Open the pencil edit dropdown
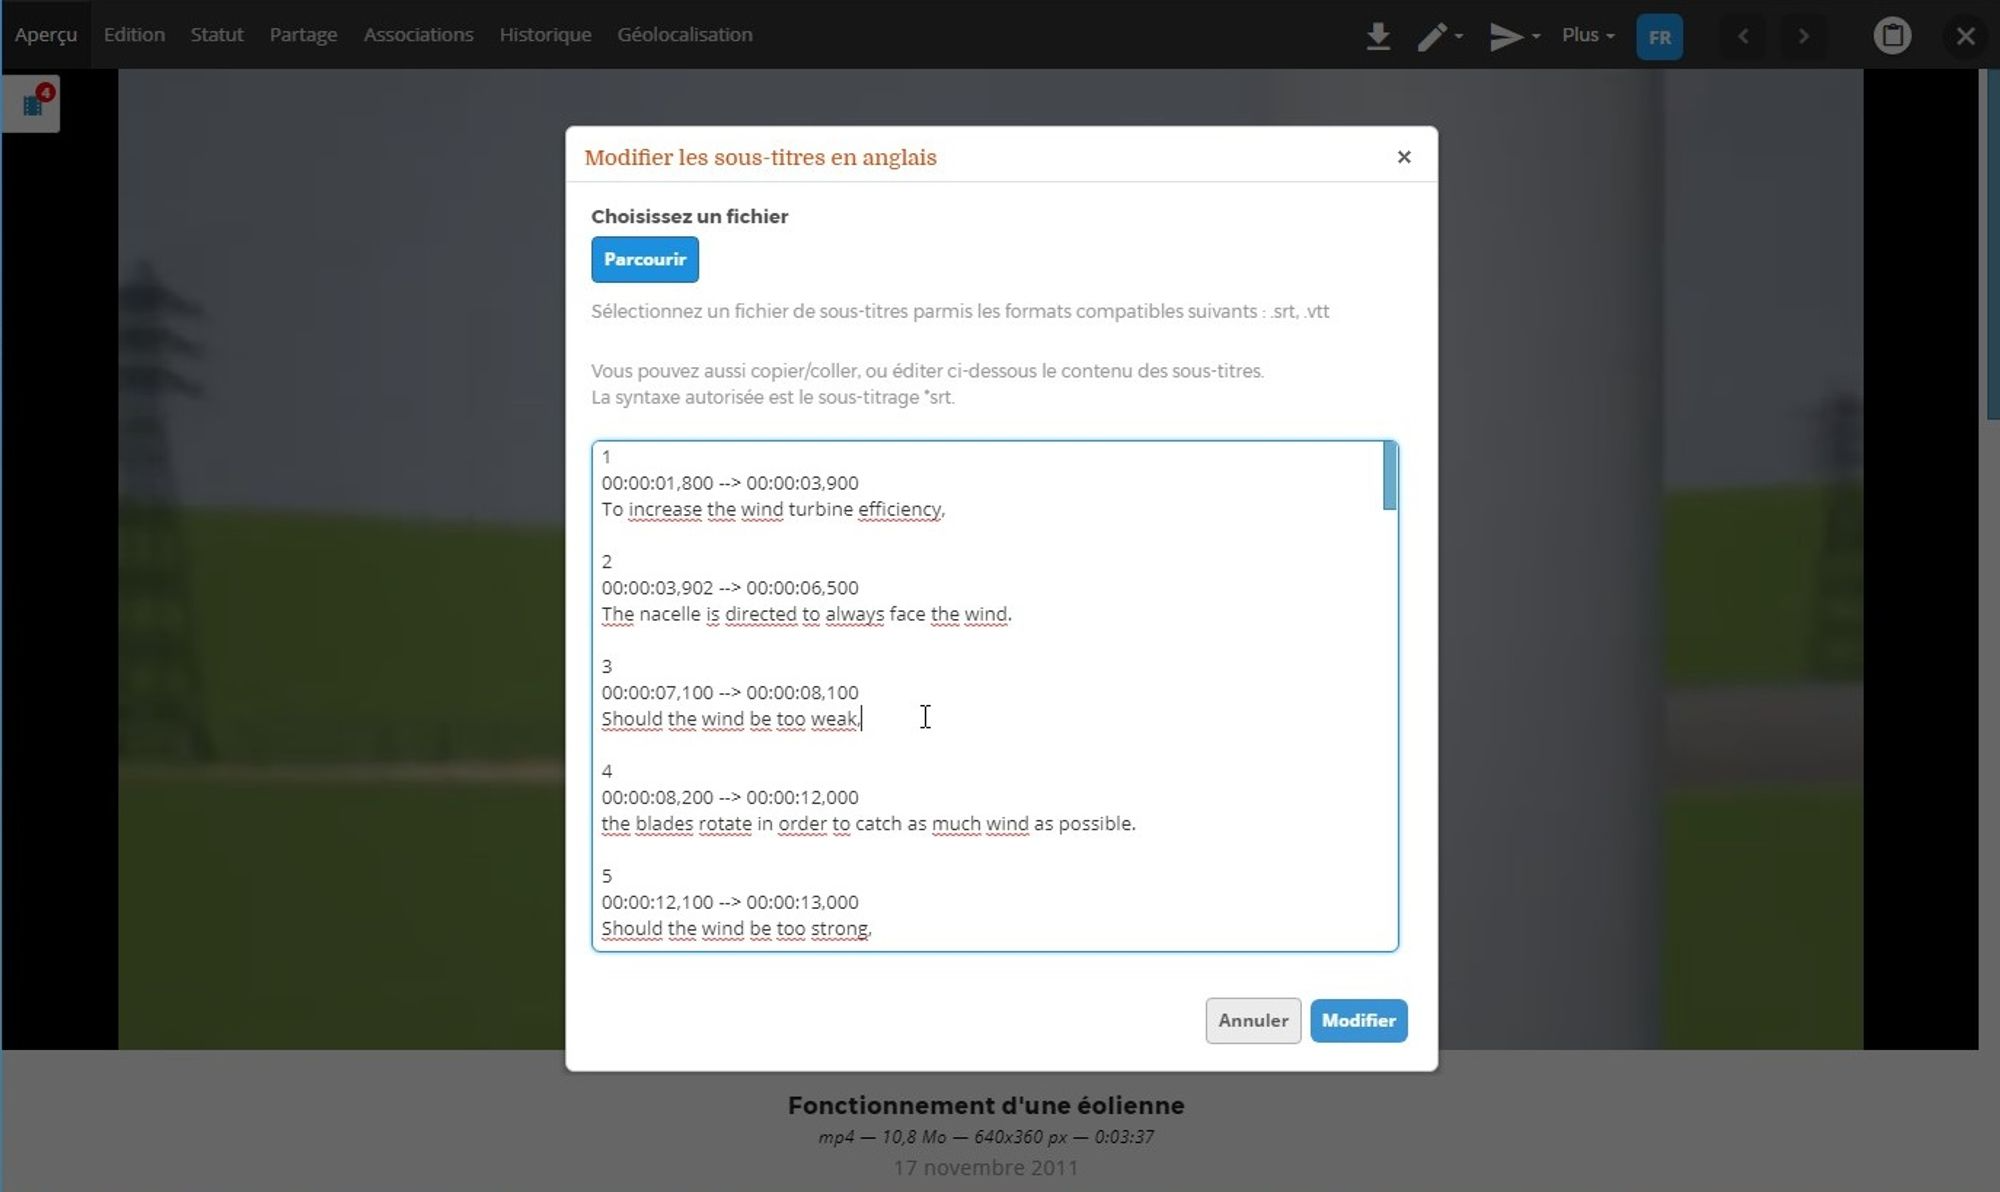Image resolution: width=2000 pixels, height=1192 pixels. tap(1440, 36)
